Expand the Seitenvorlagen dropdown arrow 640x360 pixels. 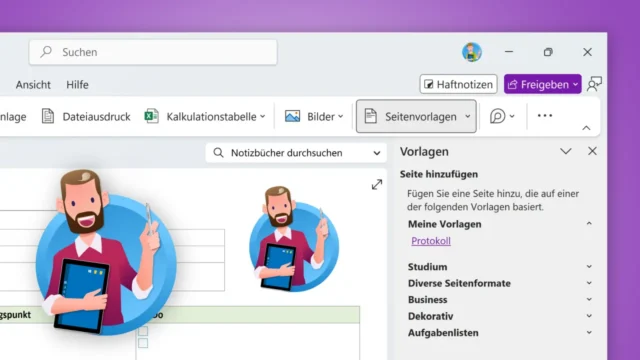468,116
